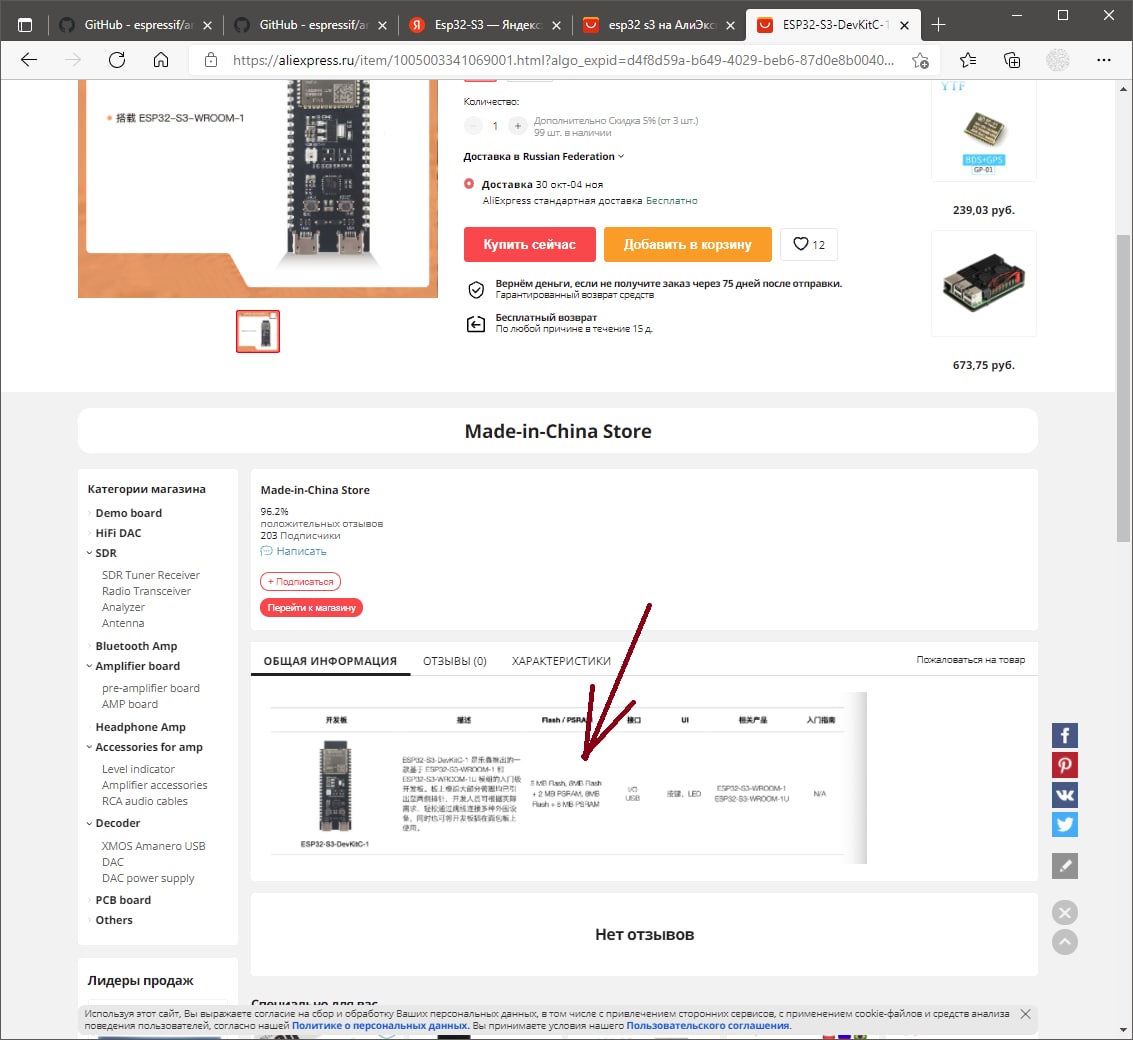Click the Подписаться button
The image size is (1133, 1040).
[300, 581]
